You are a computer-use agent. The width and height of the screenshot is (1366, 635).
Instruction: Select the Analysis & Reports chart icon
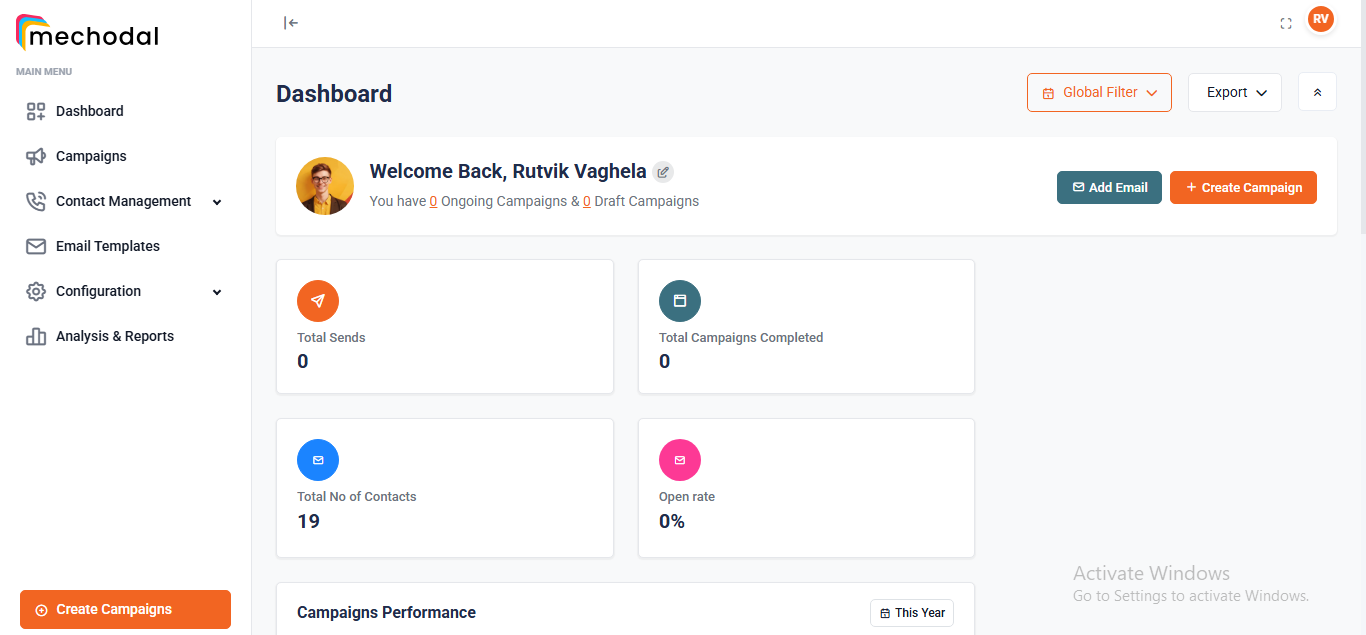tap(36, 336)
